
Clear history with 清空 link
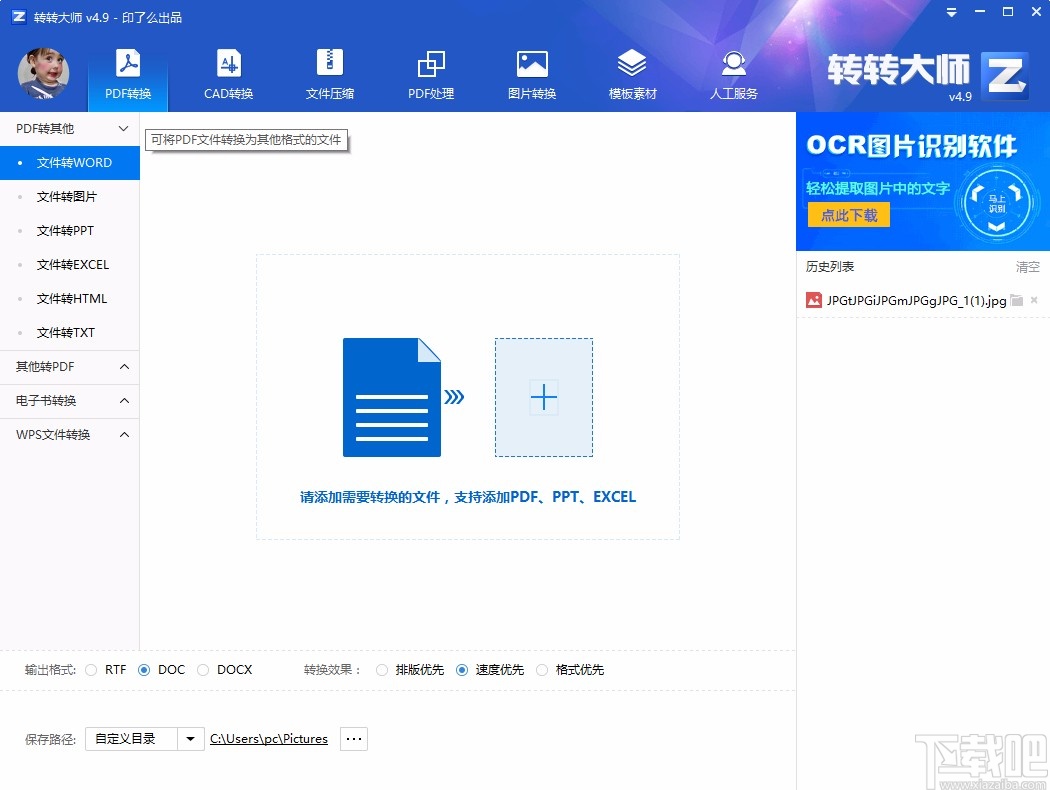(1027, 266)
